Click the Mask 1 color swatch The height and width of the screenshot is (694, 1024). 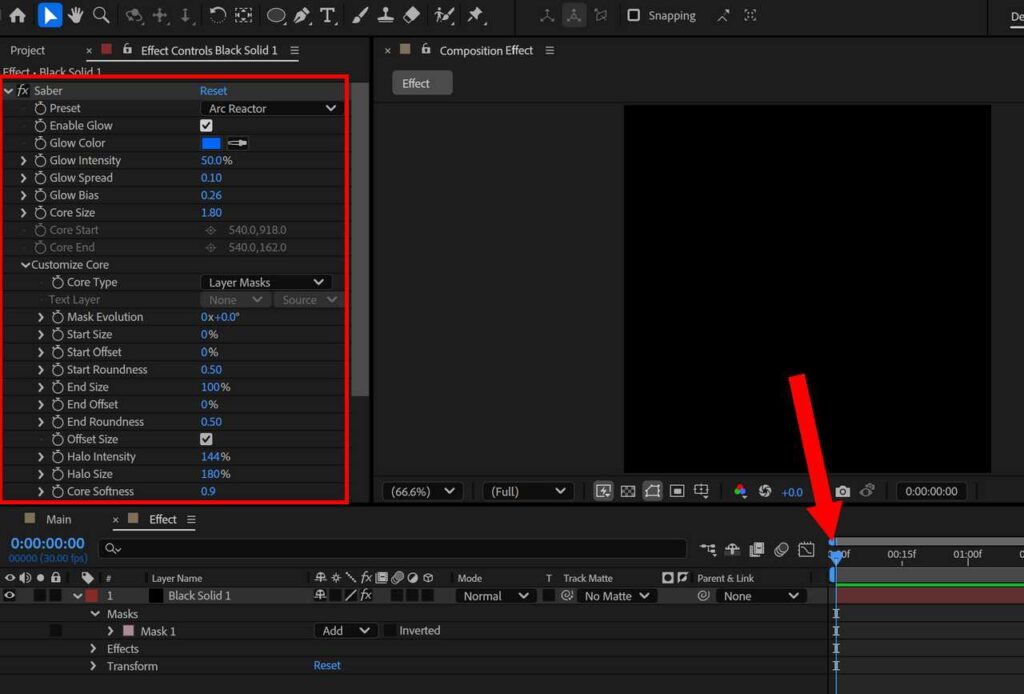[129, 631]
